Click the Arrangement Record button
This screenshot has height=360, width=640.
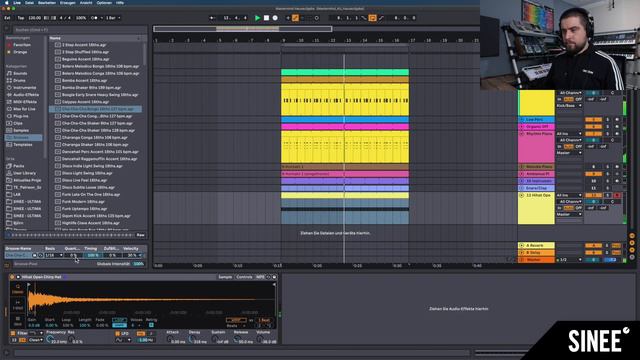275,18
